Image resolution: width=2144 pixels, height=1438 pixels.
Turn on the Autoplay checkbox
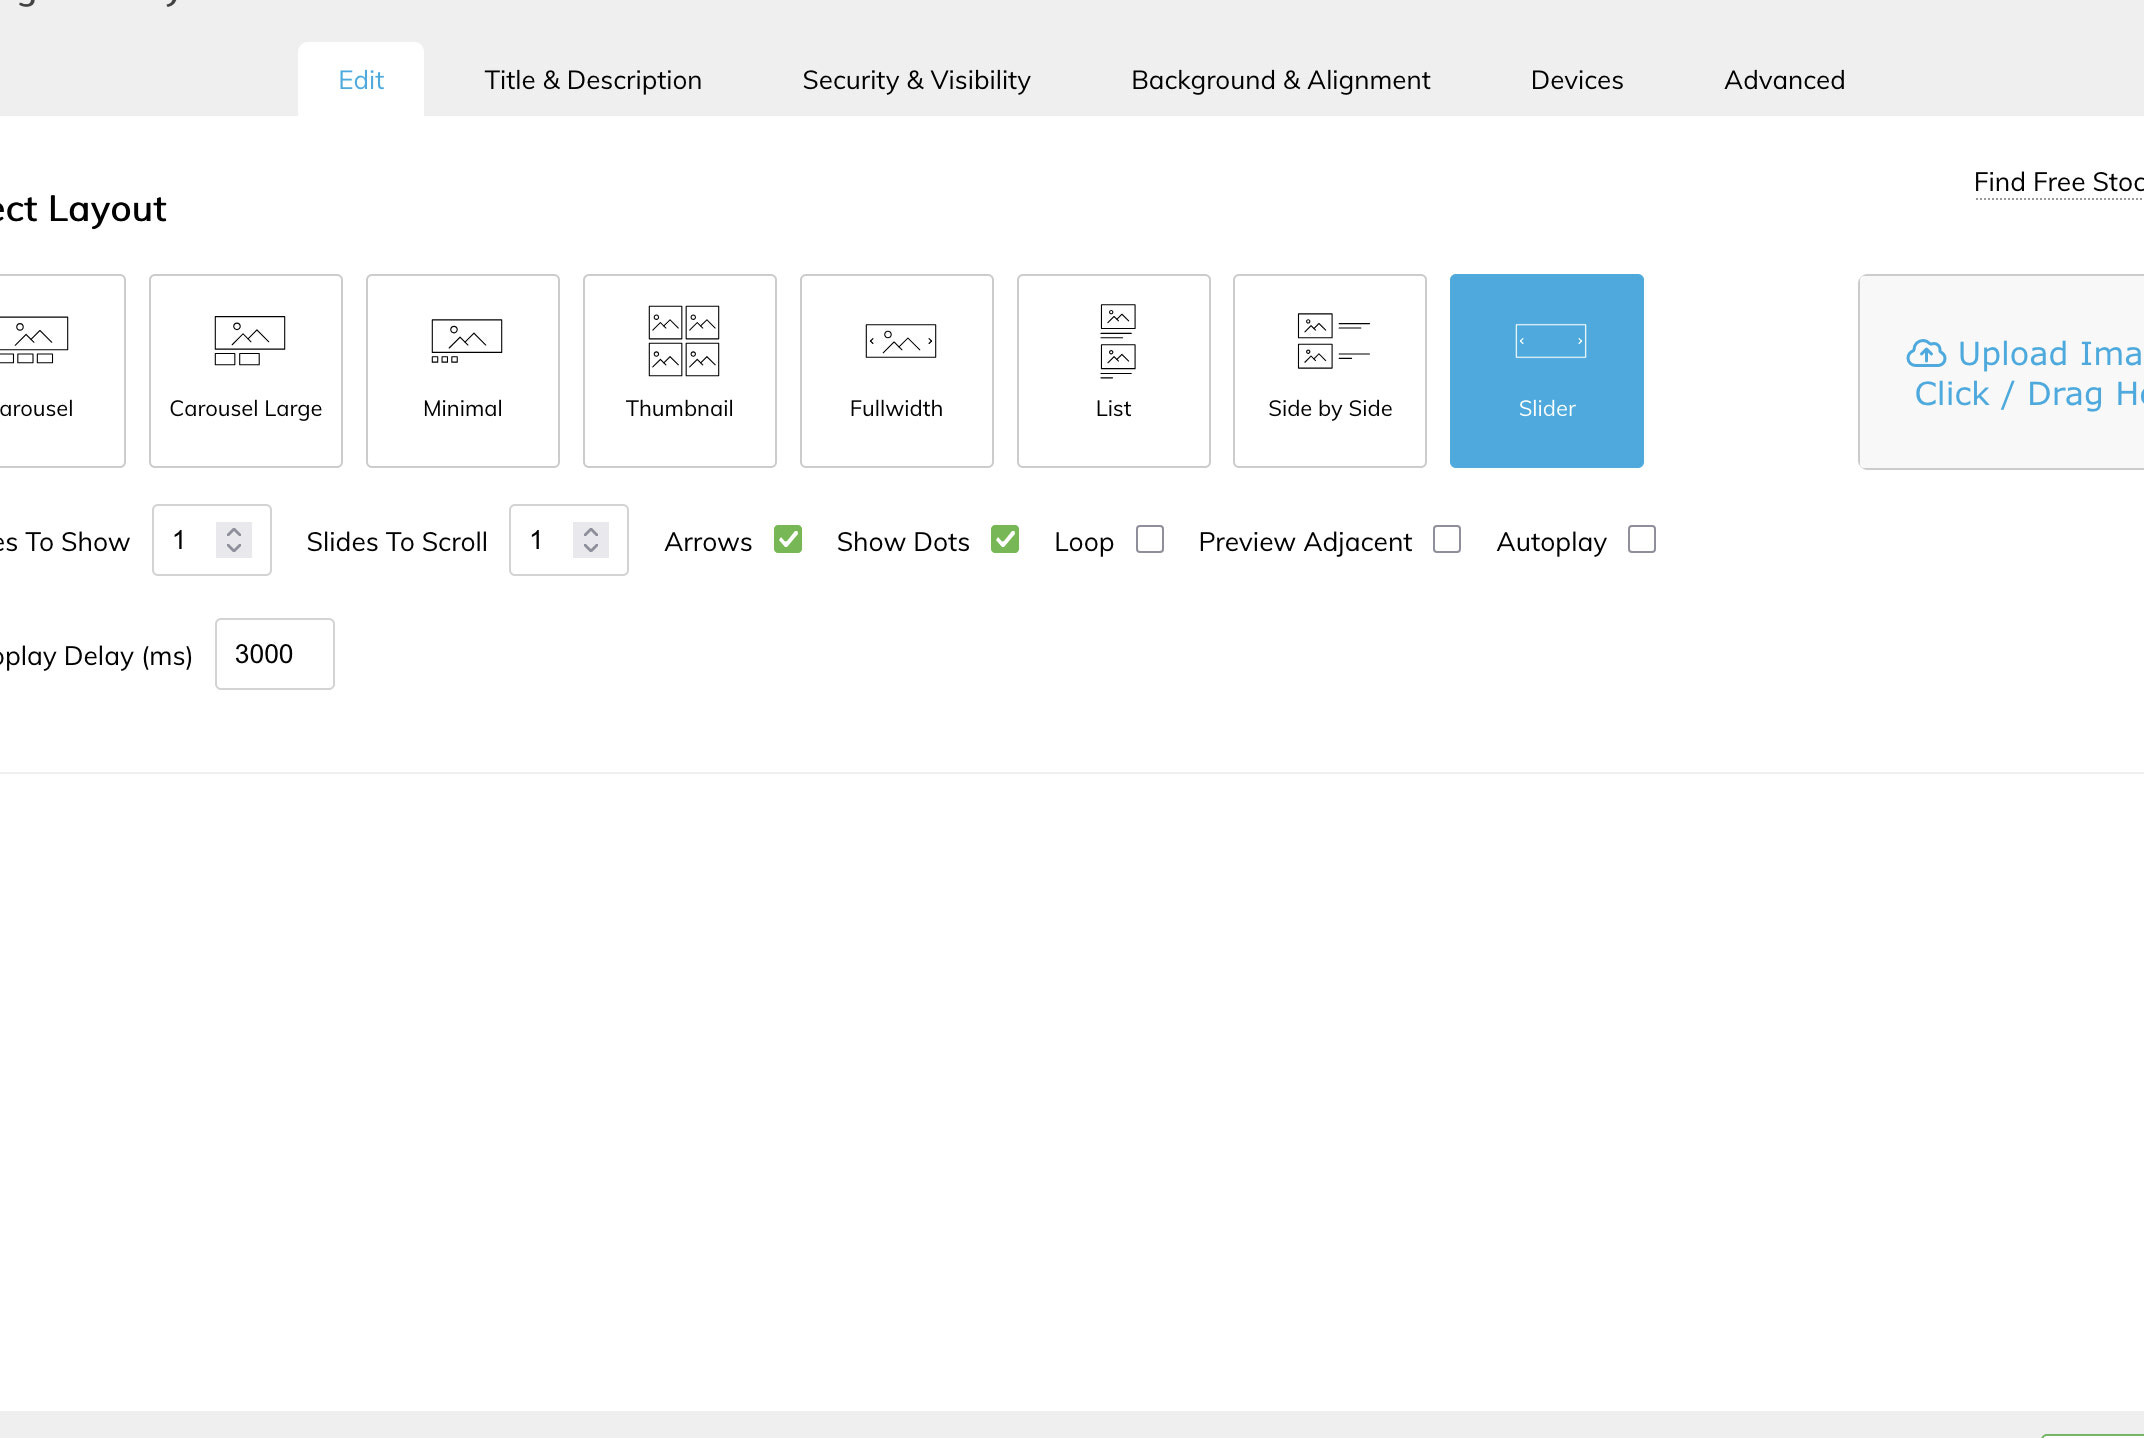[1642, 540]
